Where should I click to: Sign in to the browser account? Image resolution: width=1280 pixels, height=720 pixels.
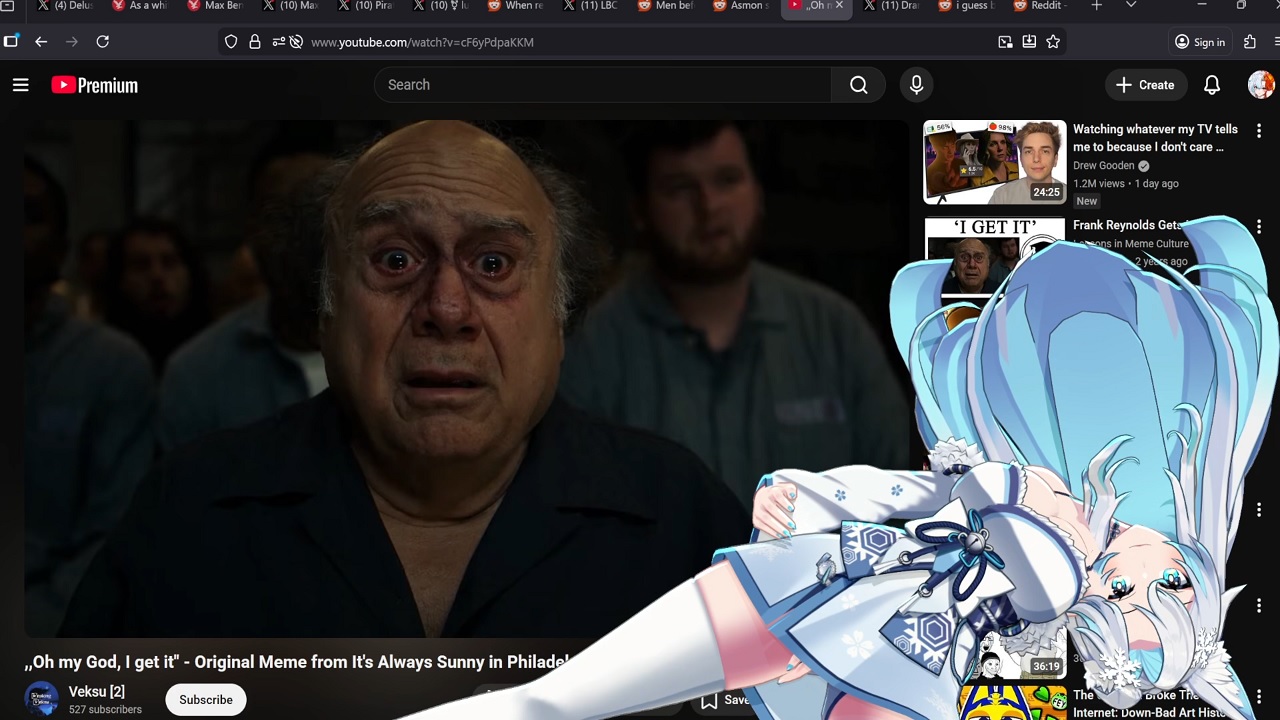pos(1199,42)
